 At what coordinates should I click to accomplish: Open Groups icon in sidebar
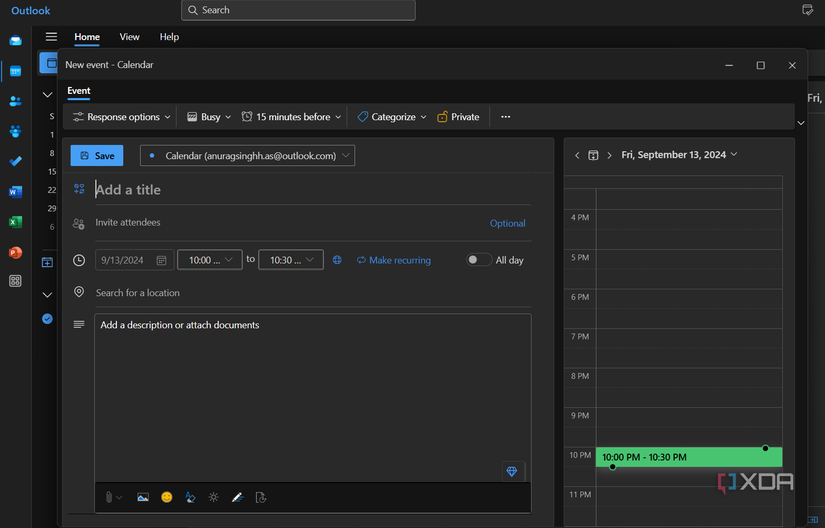point(15,131)
